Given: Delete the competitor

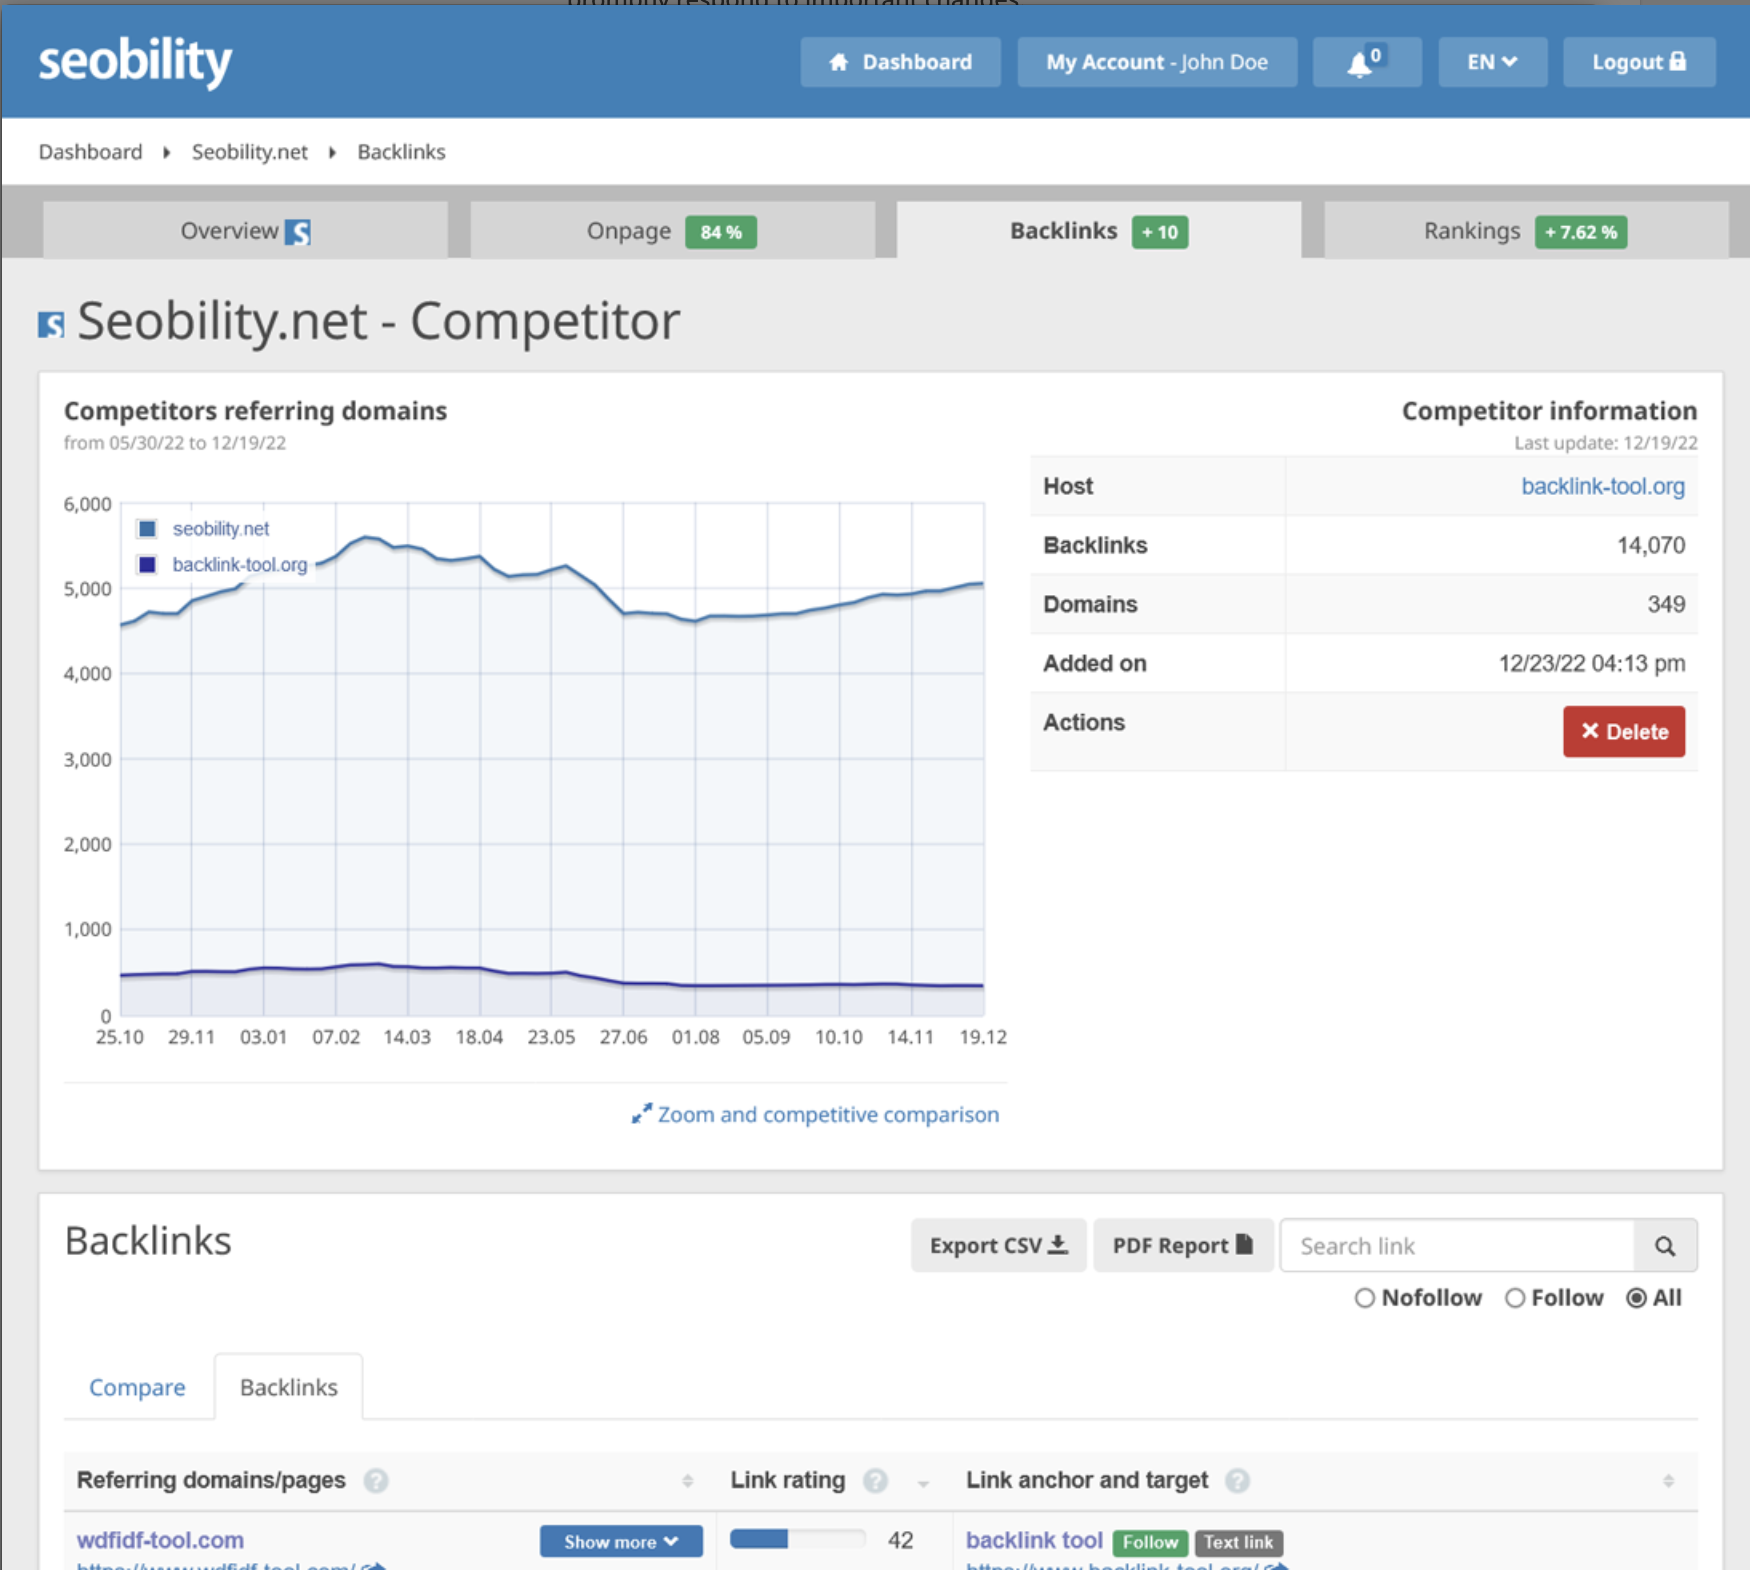Looking at the screenshot, I should pos(1624,731).
